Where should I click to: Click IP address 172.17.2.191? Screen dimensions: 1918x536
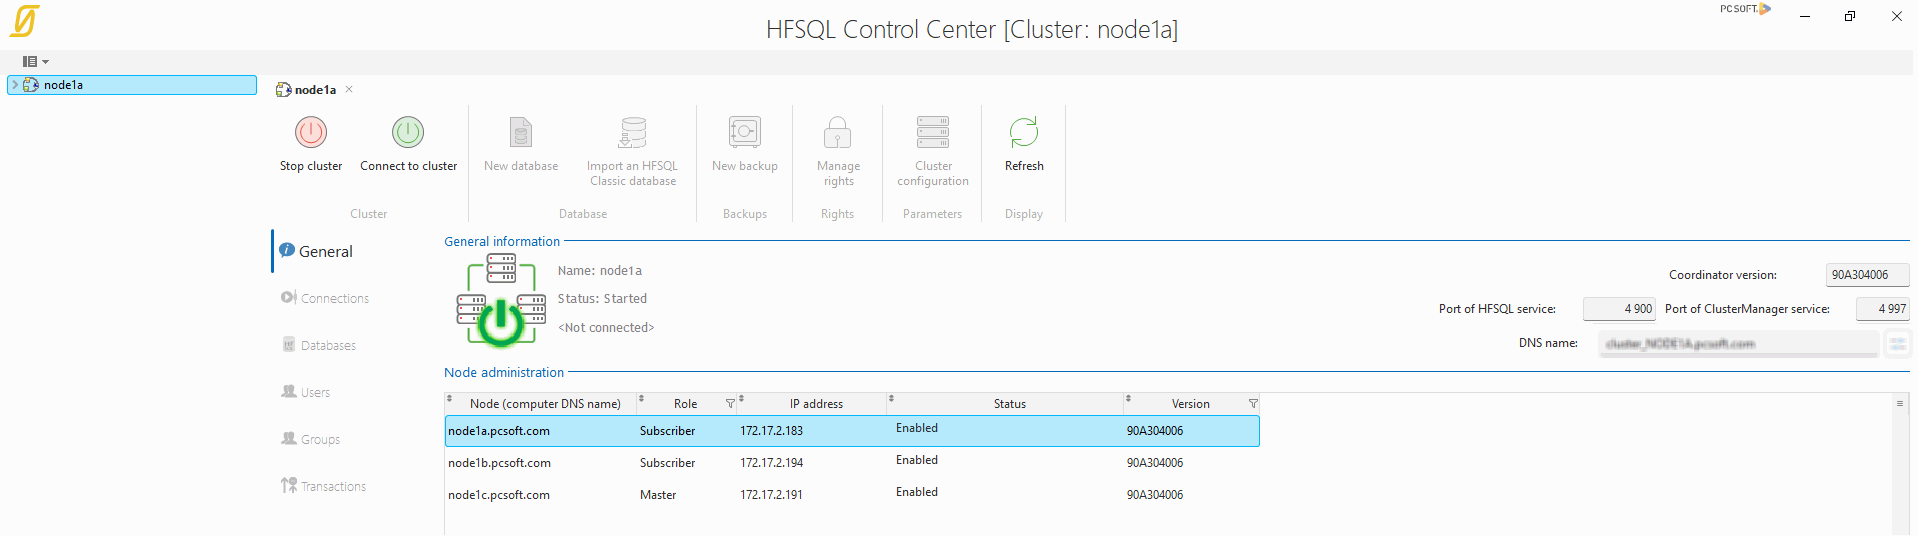click(x=771, y=495)
